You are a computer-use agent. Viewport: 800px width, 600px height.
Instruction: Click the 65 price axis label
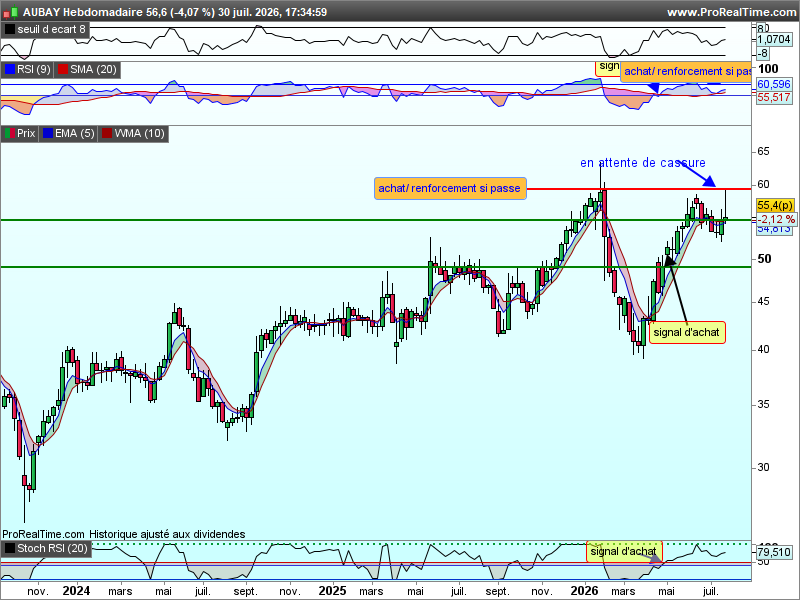coord(763,152)
